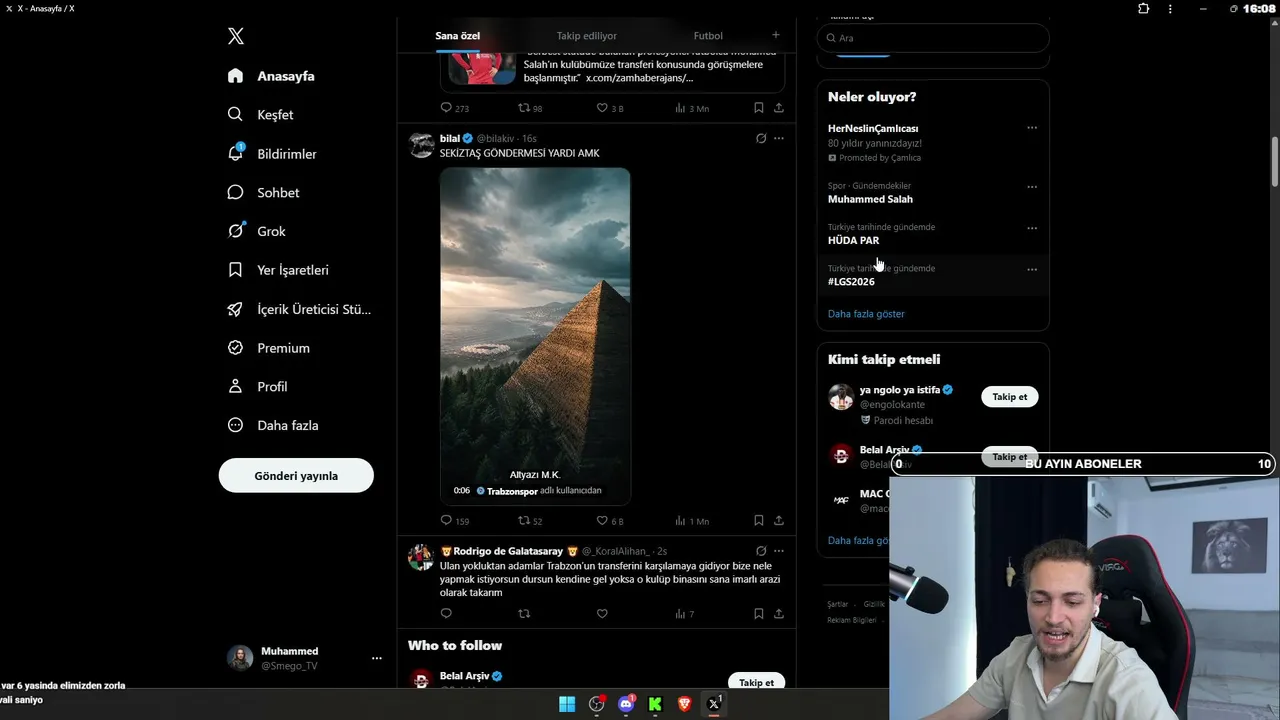Reply to Rodrigo de Galatasaray's post
1280x720 pixels.
[x=446, y=614]
